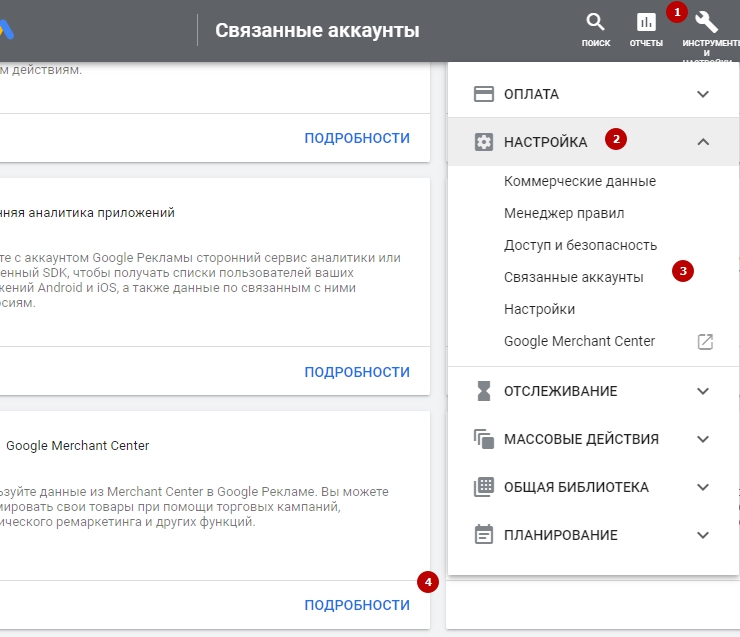Select Коммерческие данные menu item
This screenshot has width=740, height=637.
(580, 181)
